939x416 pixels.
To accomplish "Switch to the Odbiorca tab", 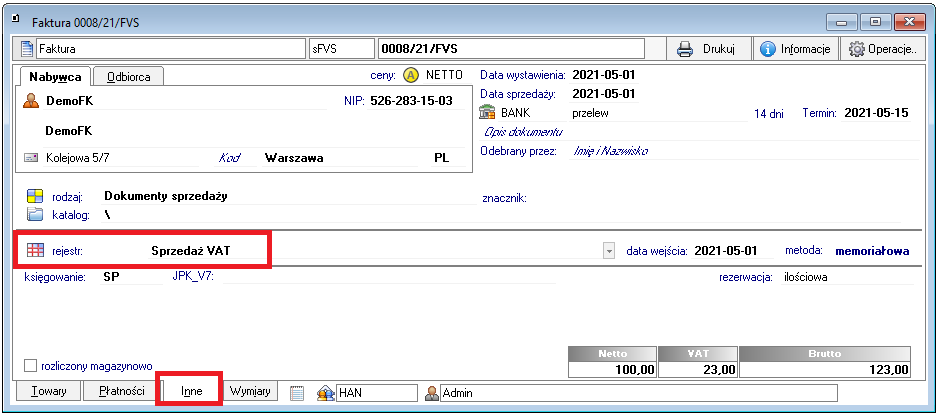I will pos(129,76).
